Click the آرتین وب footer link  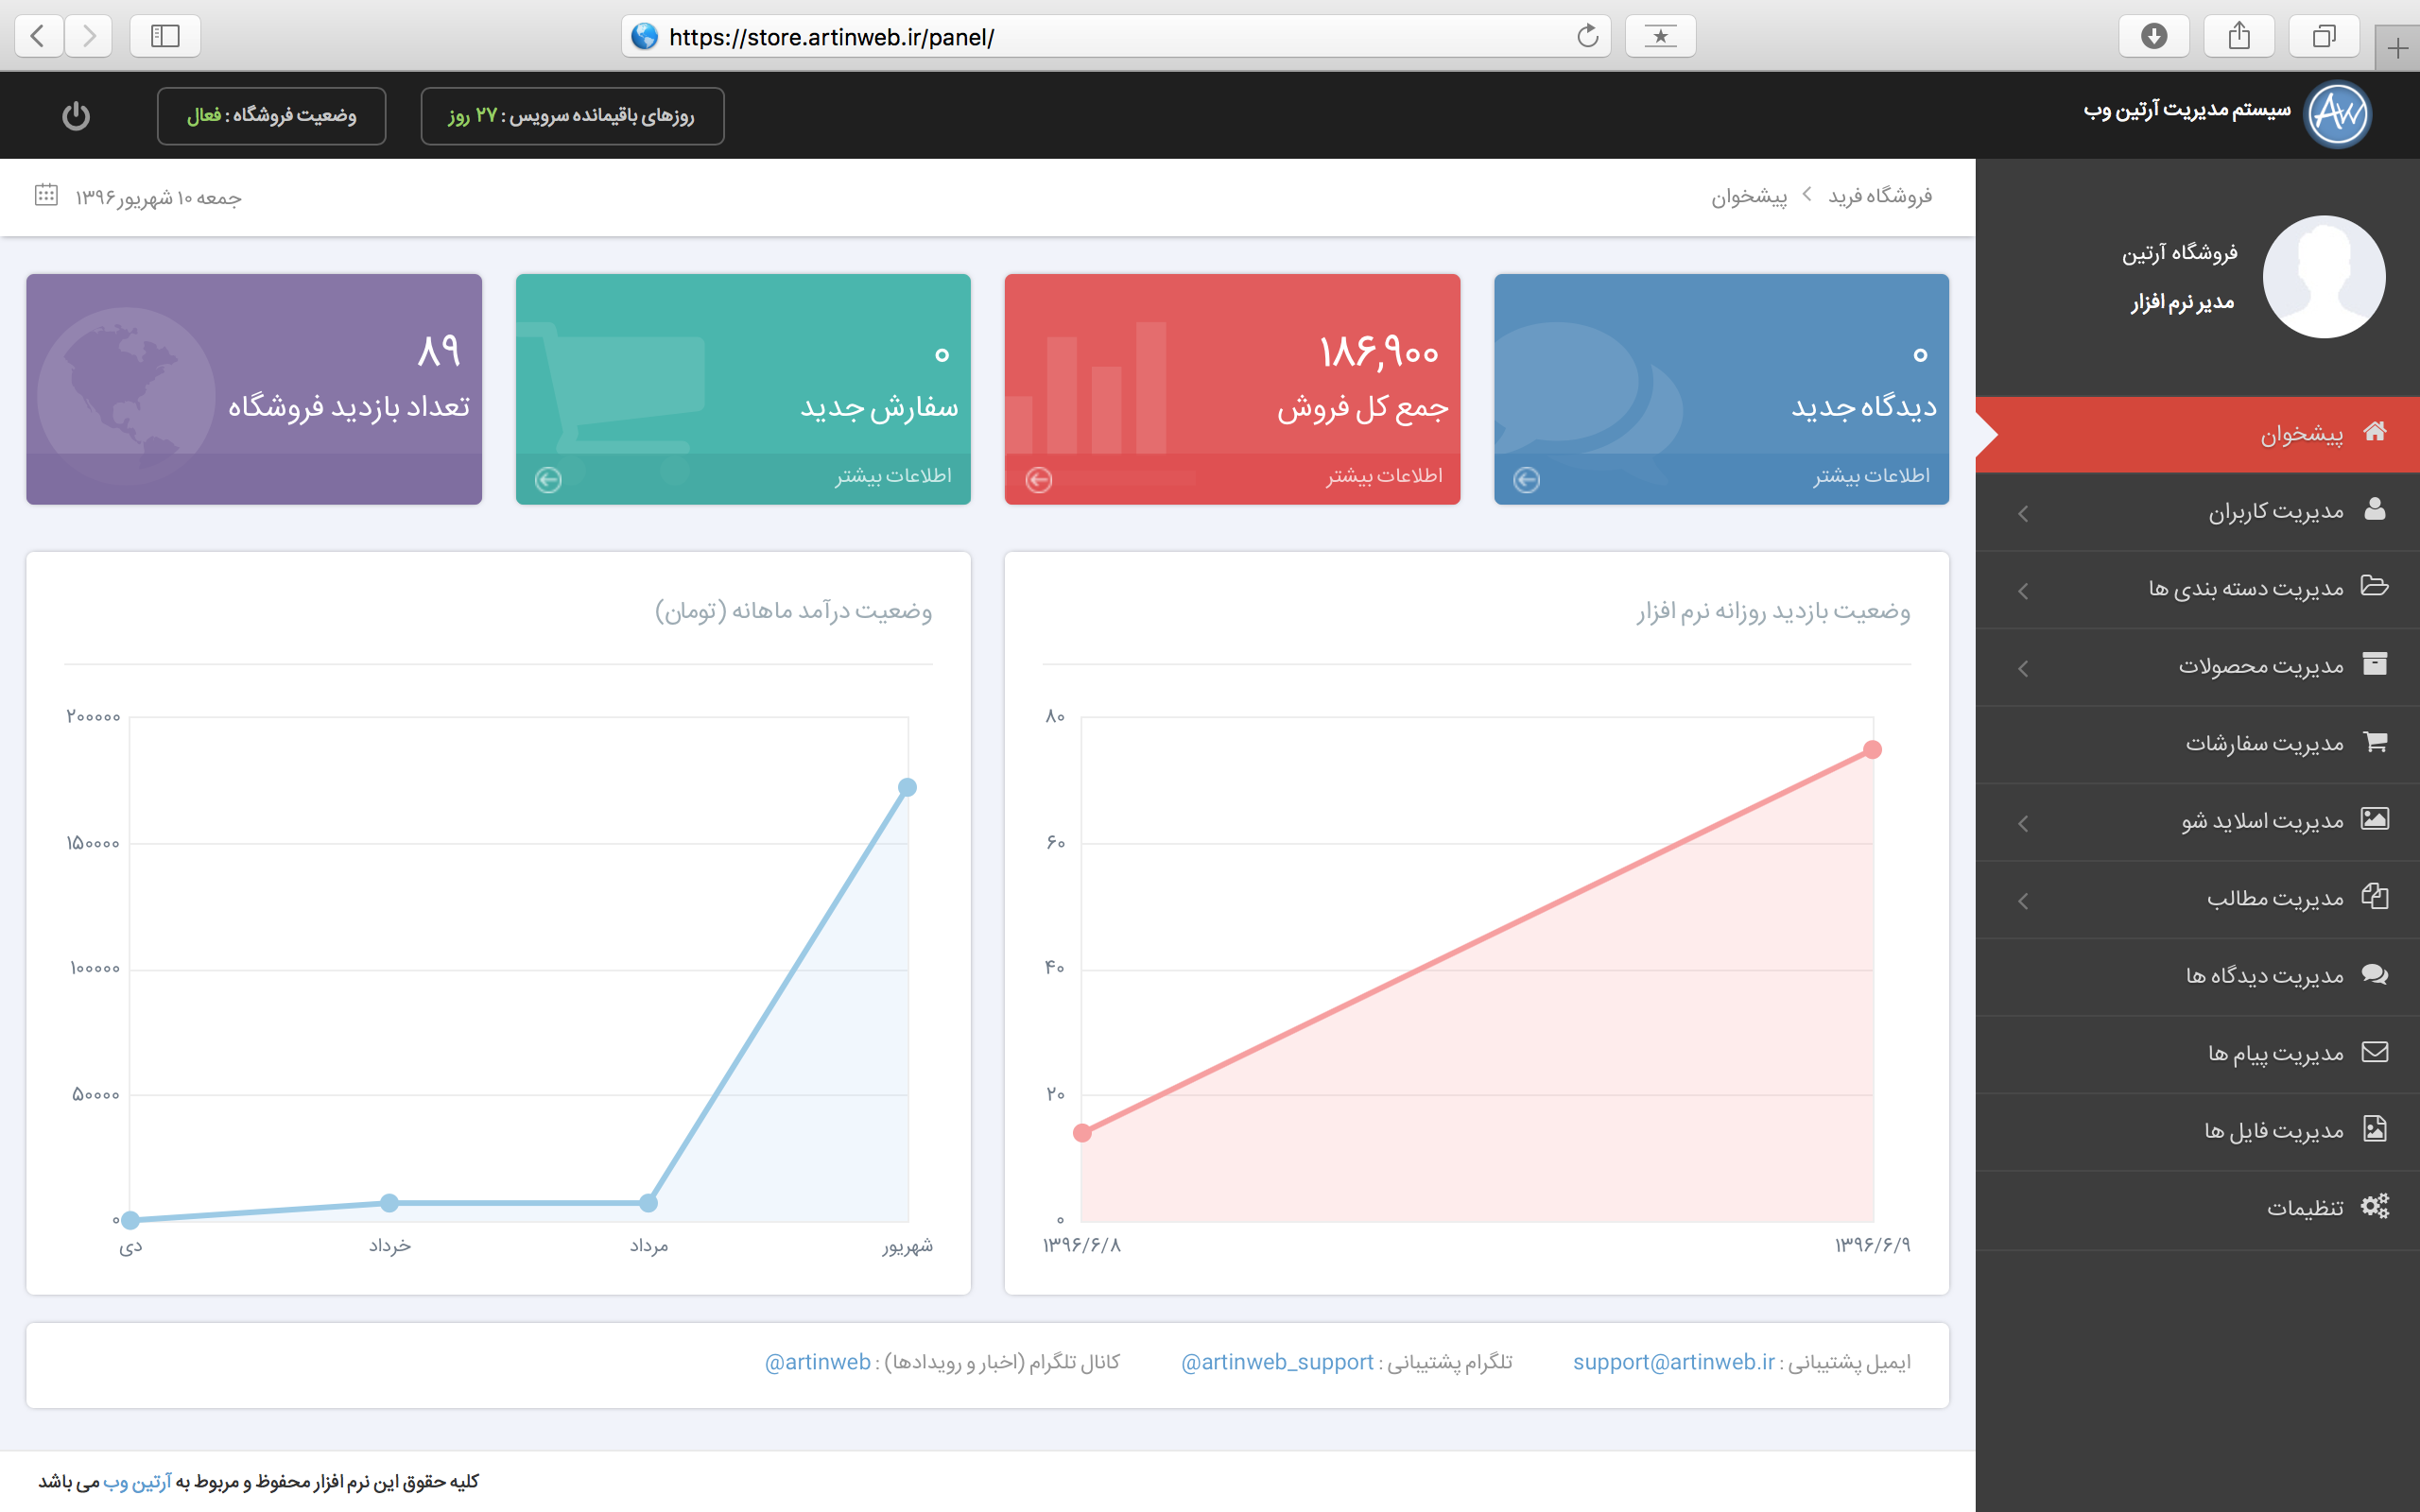click(137, 1481)
